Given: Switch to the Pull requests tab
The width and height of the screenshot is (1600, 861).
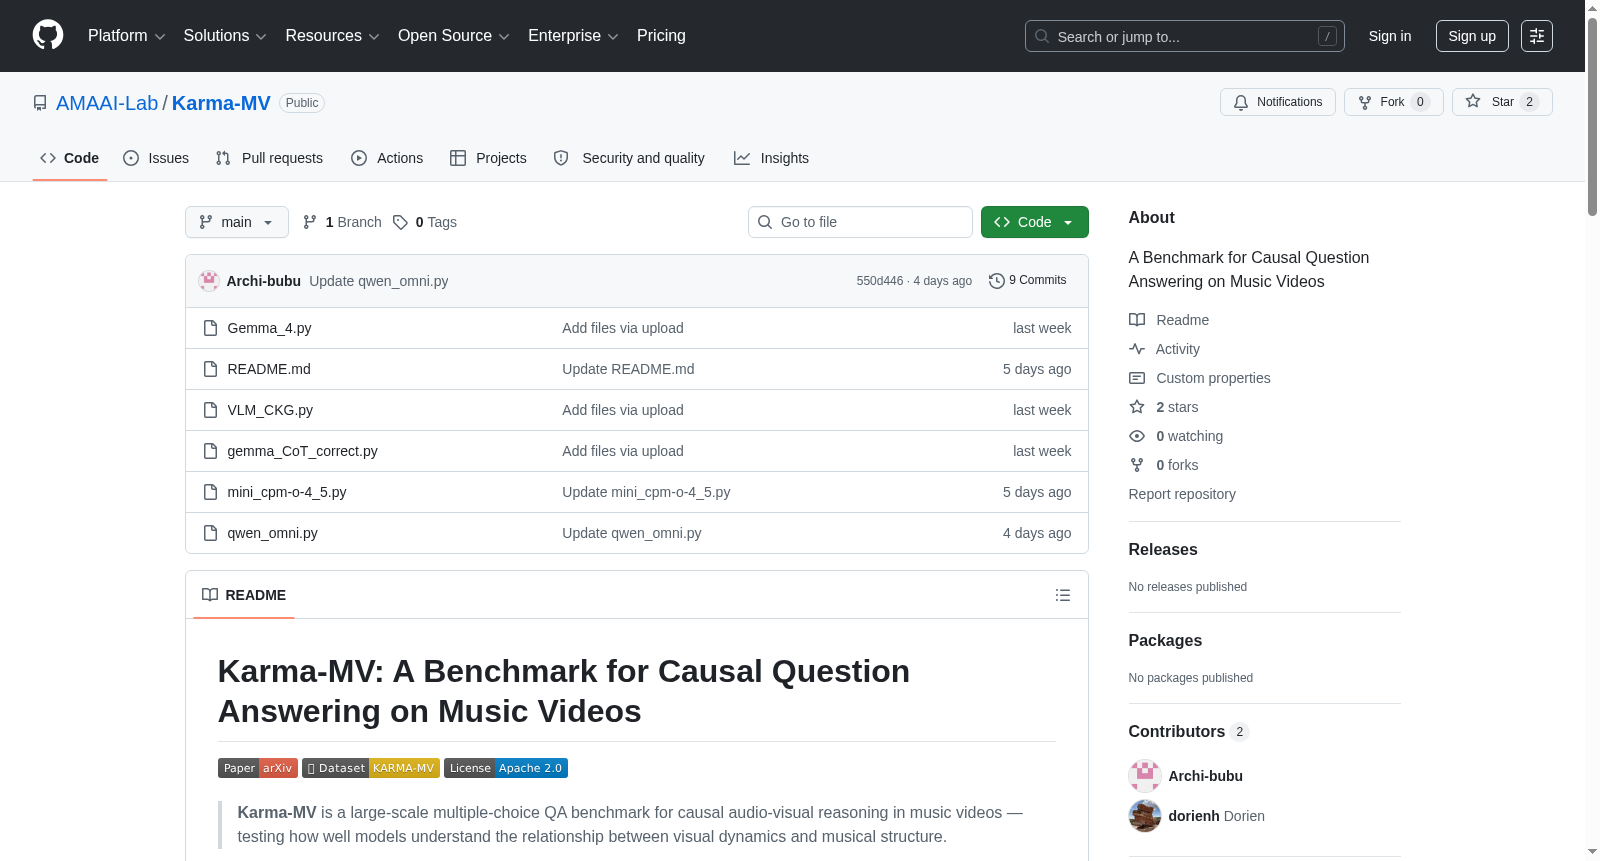Looking at the screenshot, I should [269, 158].
